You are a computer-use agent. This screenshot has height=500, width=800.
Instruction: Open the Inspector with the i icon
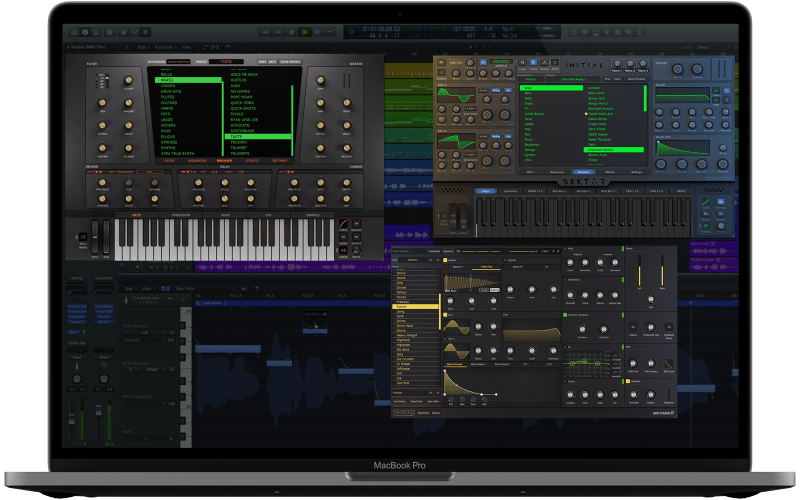[x=85, y=32]
